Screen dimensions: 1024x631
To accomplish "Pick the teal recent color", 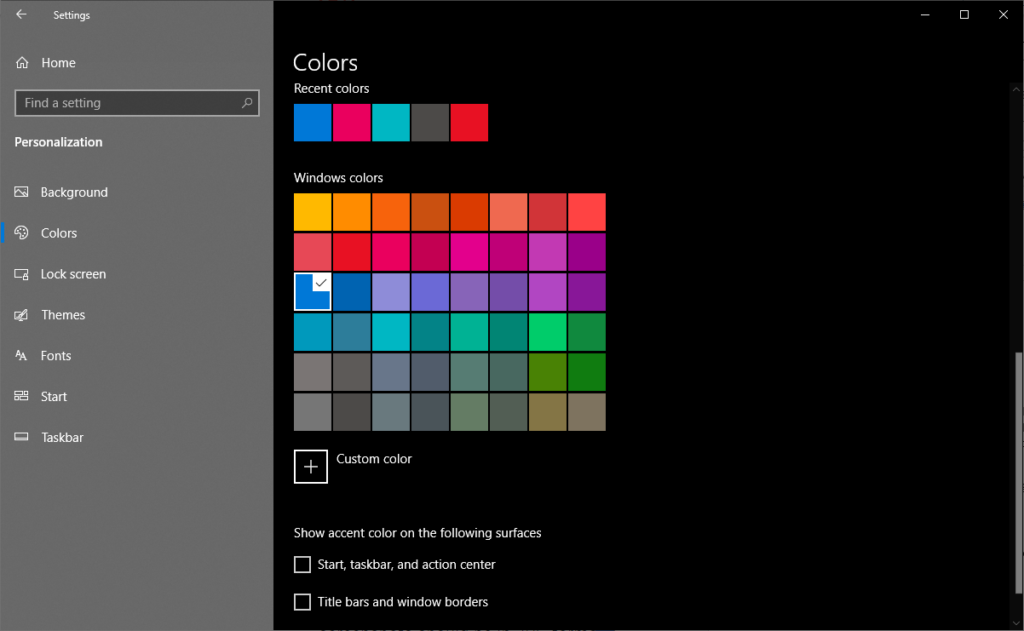I will (x=391, y=122).
